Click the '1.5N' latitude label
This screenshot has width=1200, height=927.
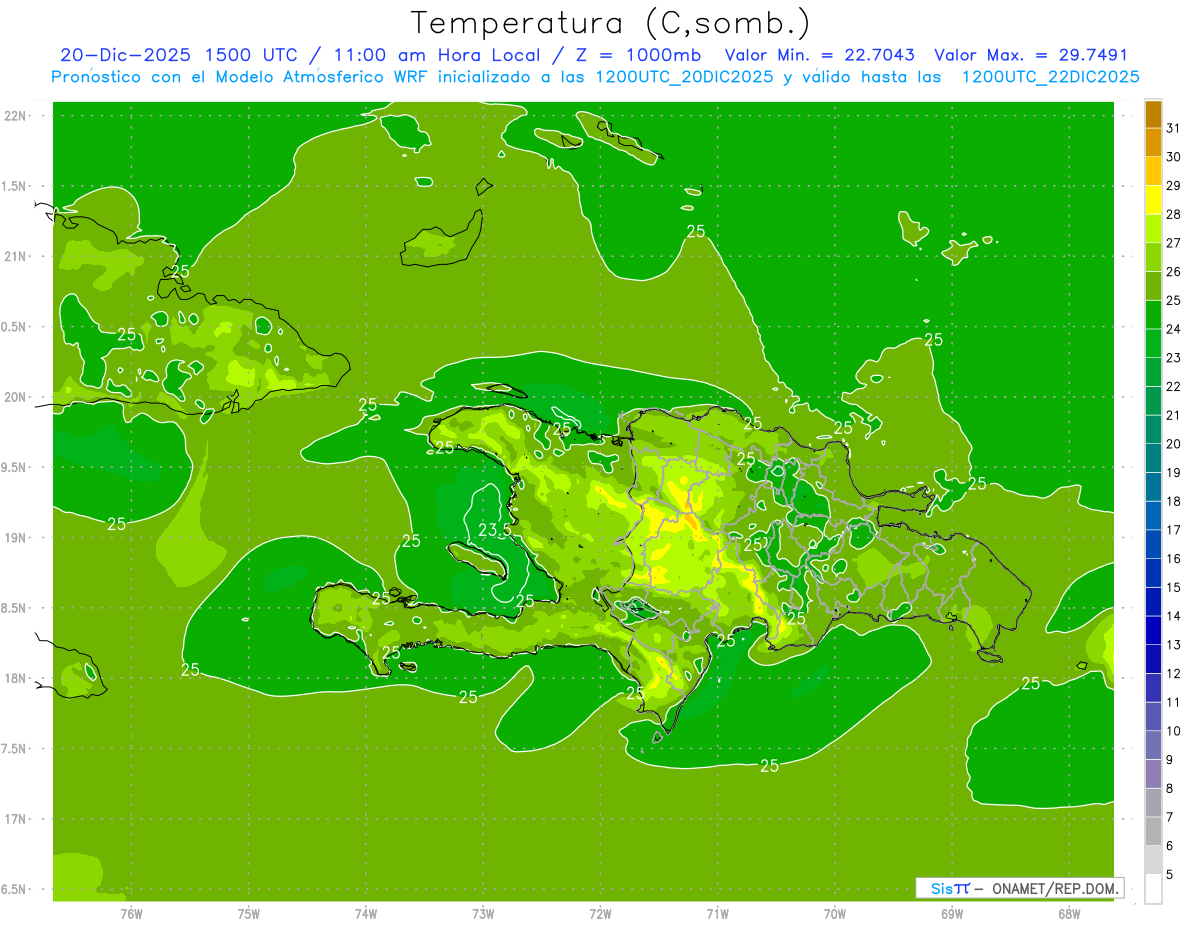[x=15, y=186]
